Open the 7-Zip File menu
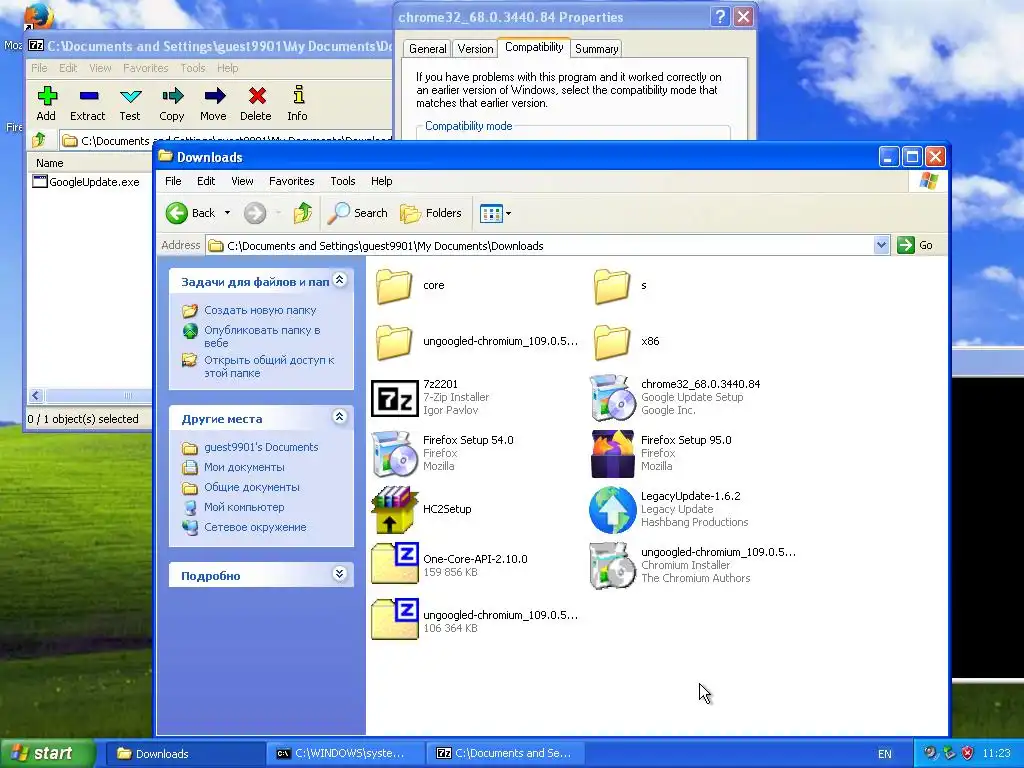This screenshot has height=768, width=1024. [39, 68]
